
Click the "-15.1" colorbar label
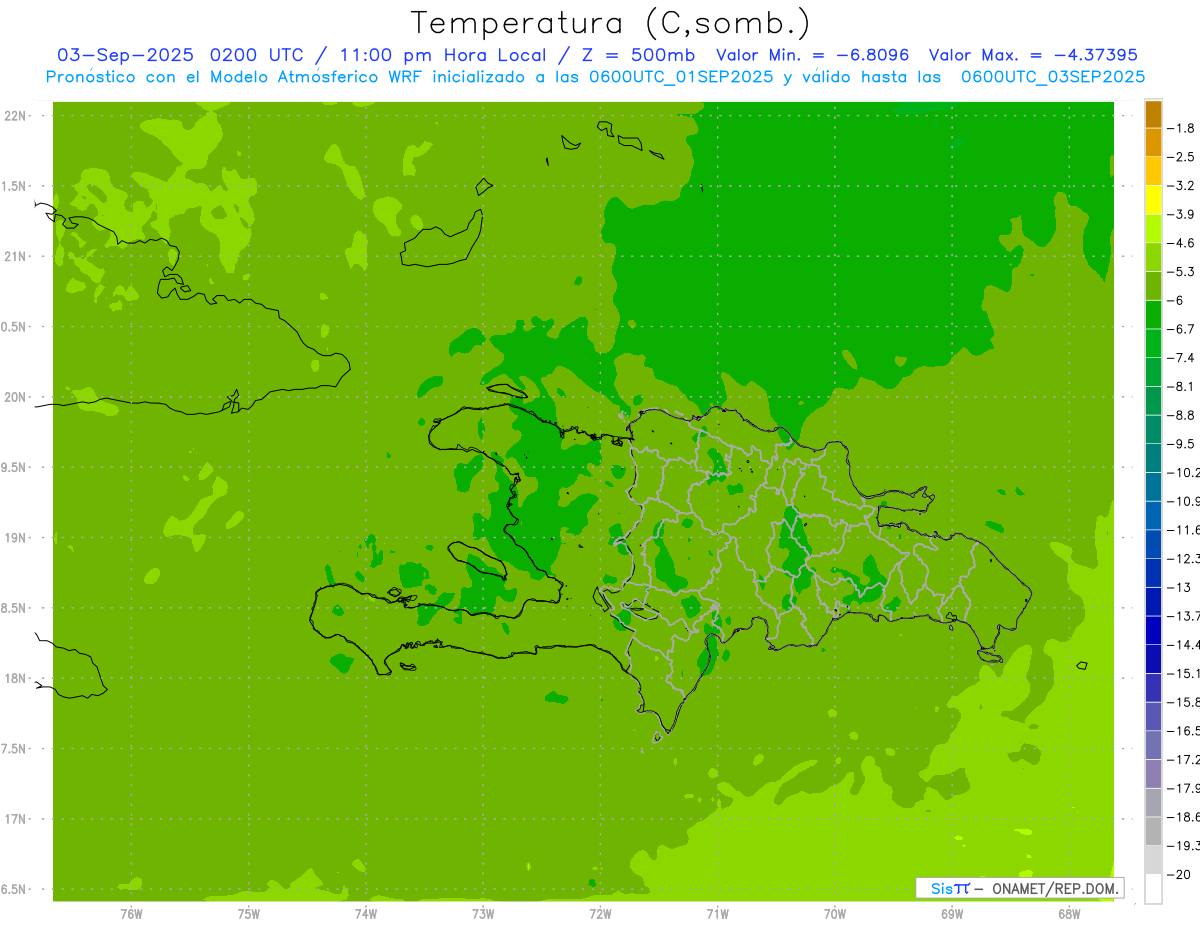tap(1184, 673)
